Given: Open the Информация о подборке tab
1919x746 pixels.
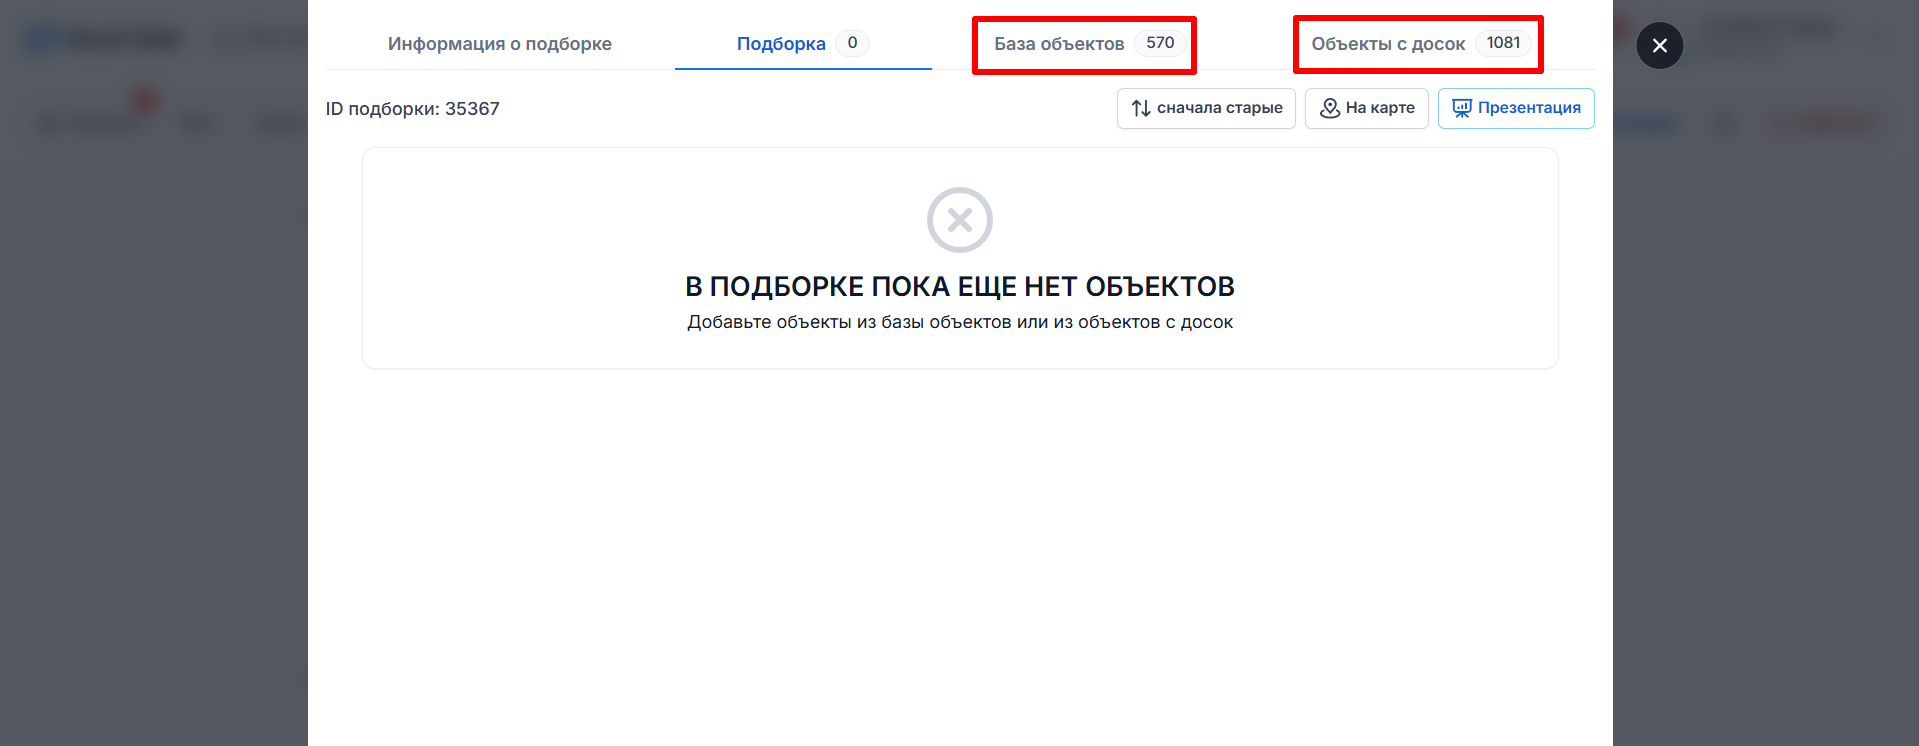Looking at the screenshot, I should tap(499, 44).
